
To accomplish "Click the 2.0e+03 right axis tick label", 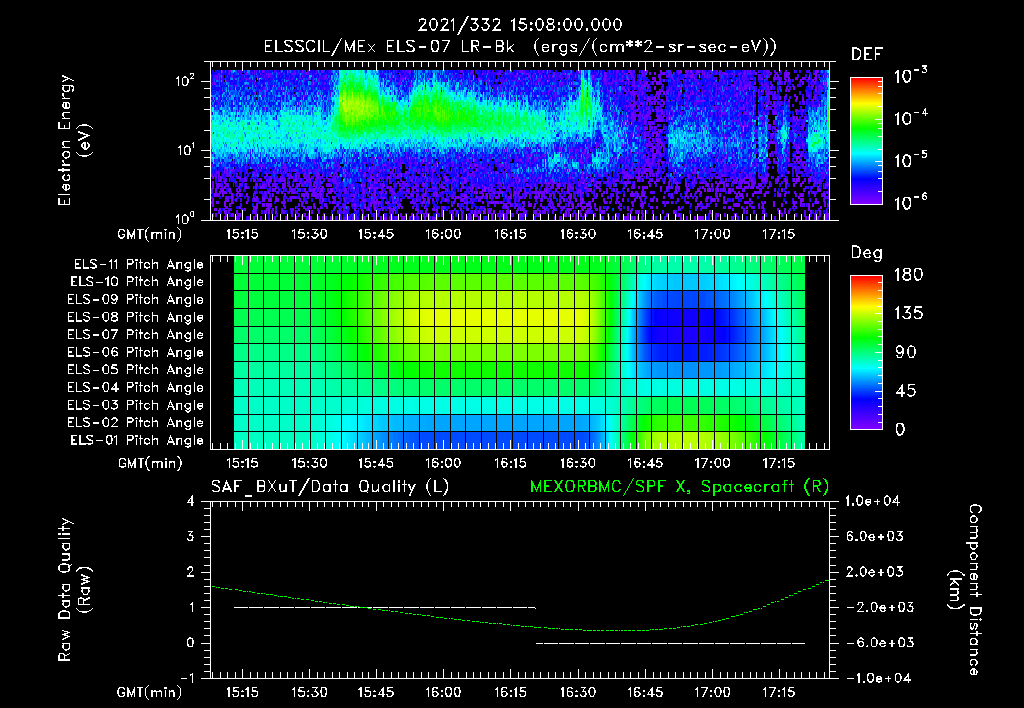I will coord(875,571).
